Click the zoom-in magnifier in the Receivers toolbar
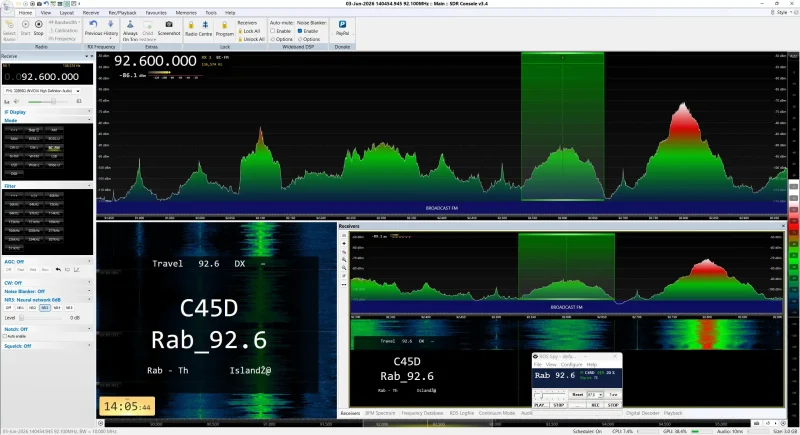800x435 pixels. (x=344, y=260)
